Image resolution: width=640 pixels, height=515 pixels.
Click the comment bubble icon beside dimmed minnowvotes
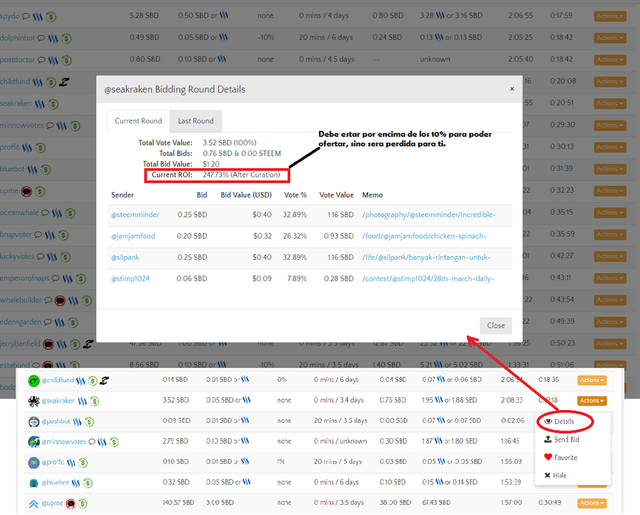50,126
